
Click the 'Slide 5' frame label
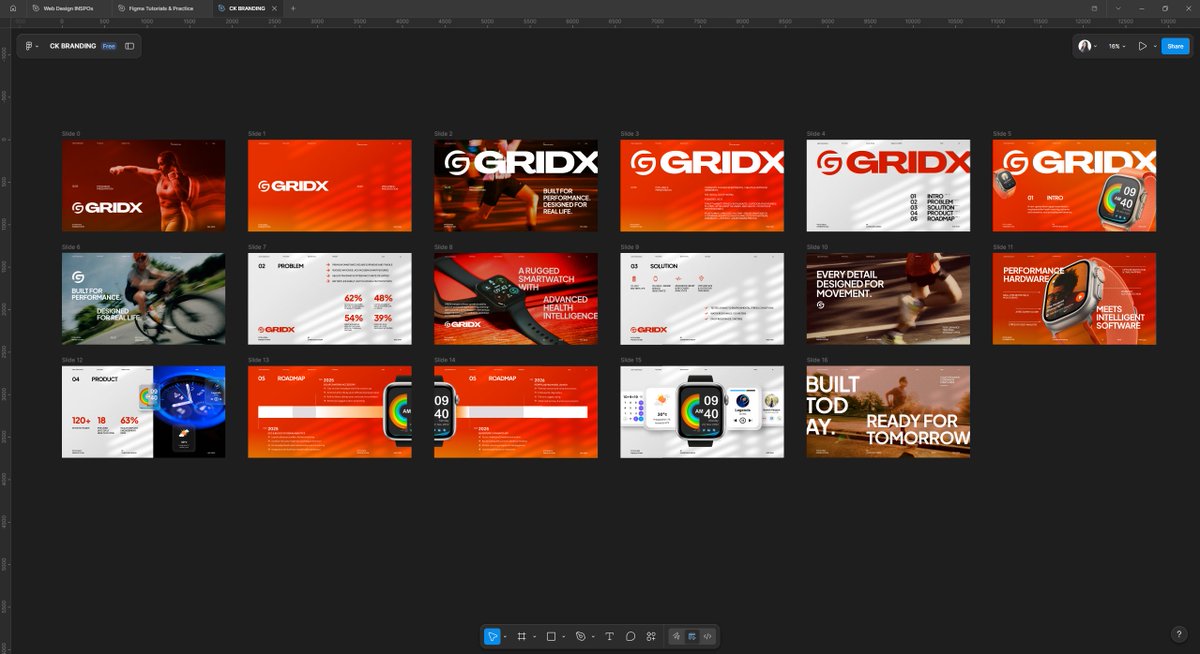click(x=1002, y=133)
